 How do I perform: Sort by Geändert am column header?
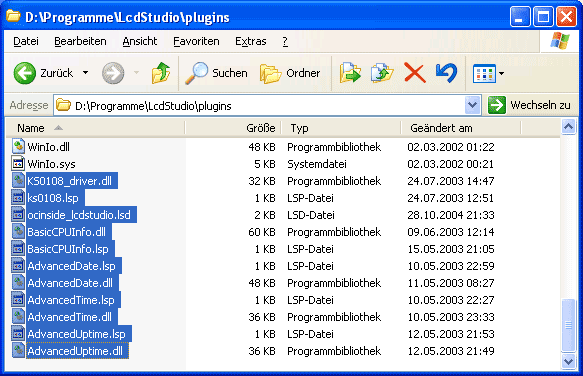[461, 128]
